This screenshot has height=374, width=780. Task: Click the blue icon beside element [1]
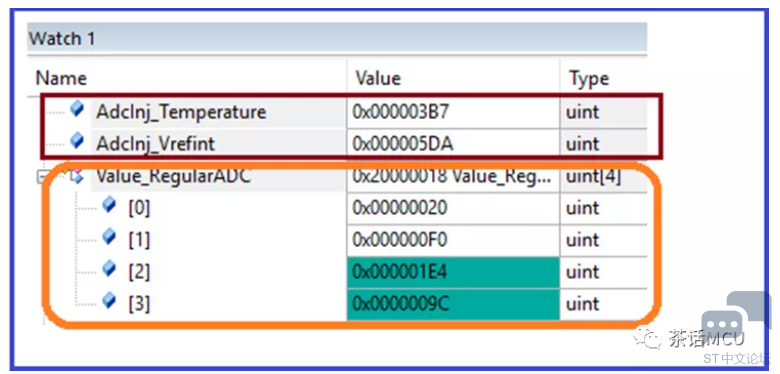(x=109, y=237)
